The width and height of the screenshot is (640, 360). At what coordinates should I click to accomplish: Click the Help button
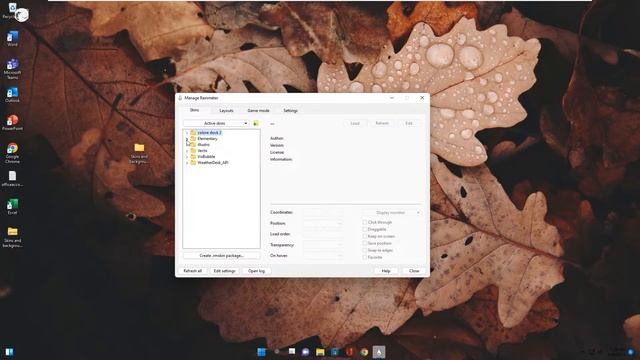[386, 271]
